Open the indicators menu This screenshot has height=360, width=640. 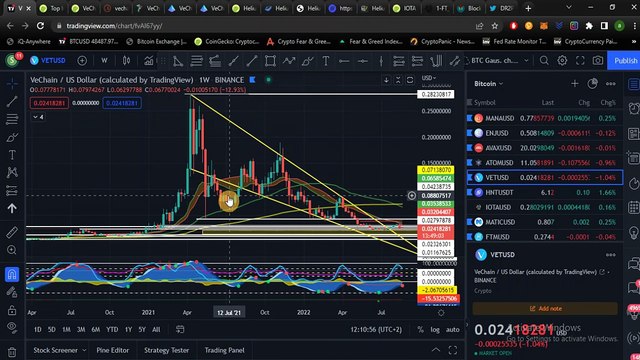[149, 60]
